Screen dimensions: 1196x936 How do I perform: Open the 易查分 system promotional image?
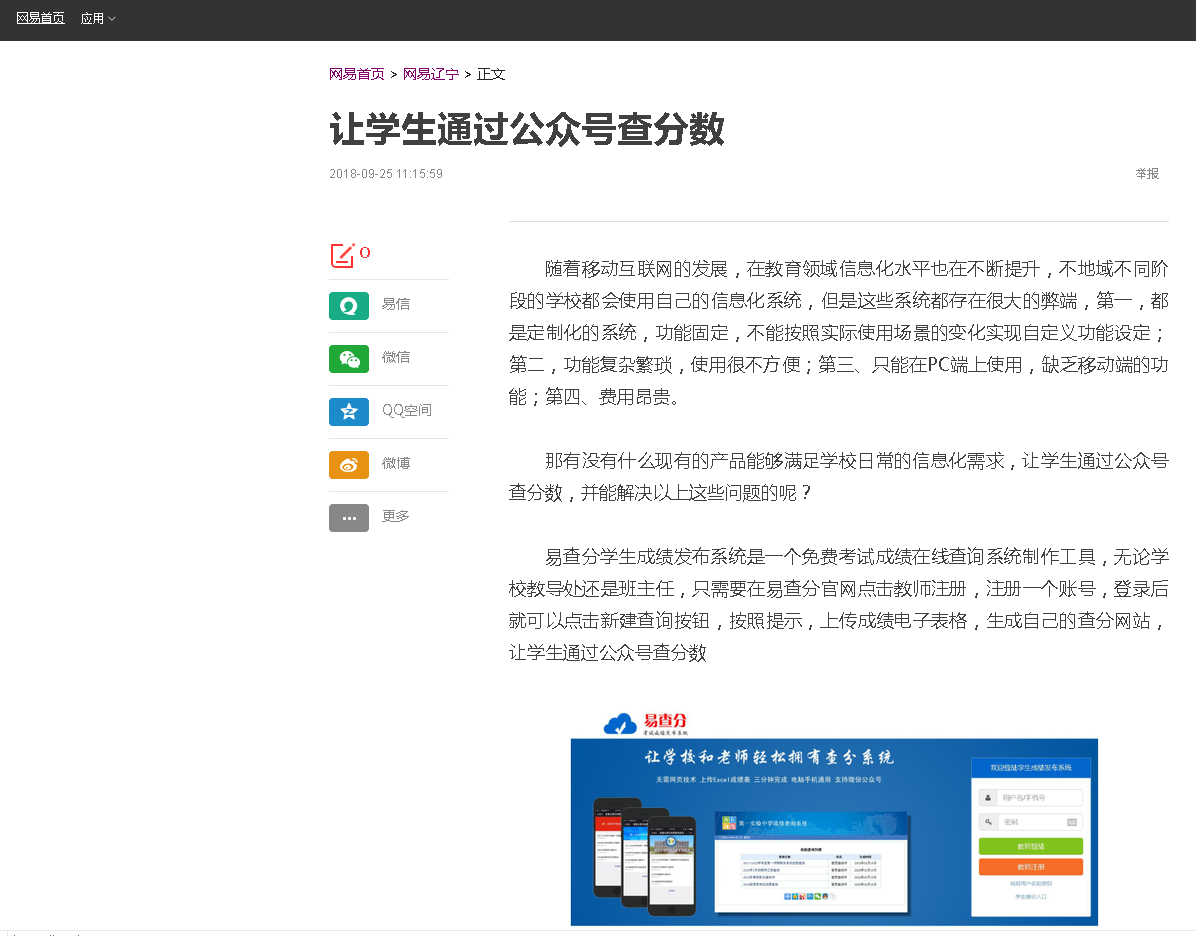point(834,818)
